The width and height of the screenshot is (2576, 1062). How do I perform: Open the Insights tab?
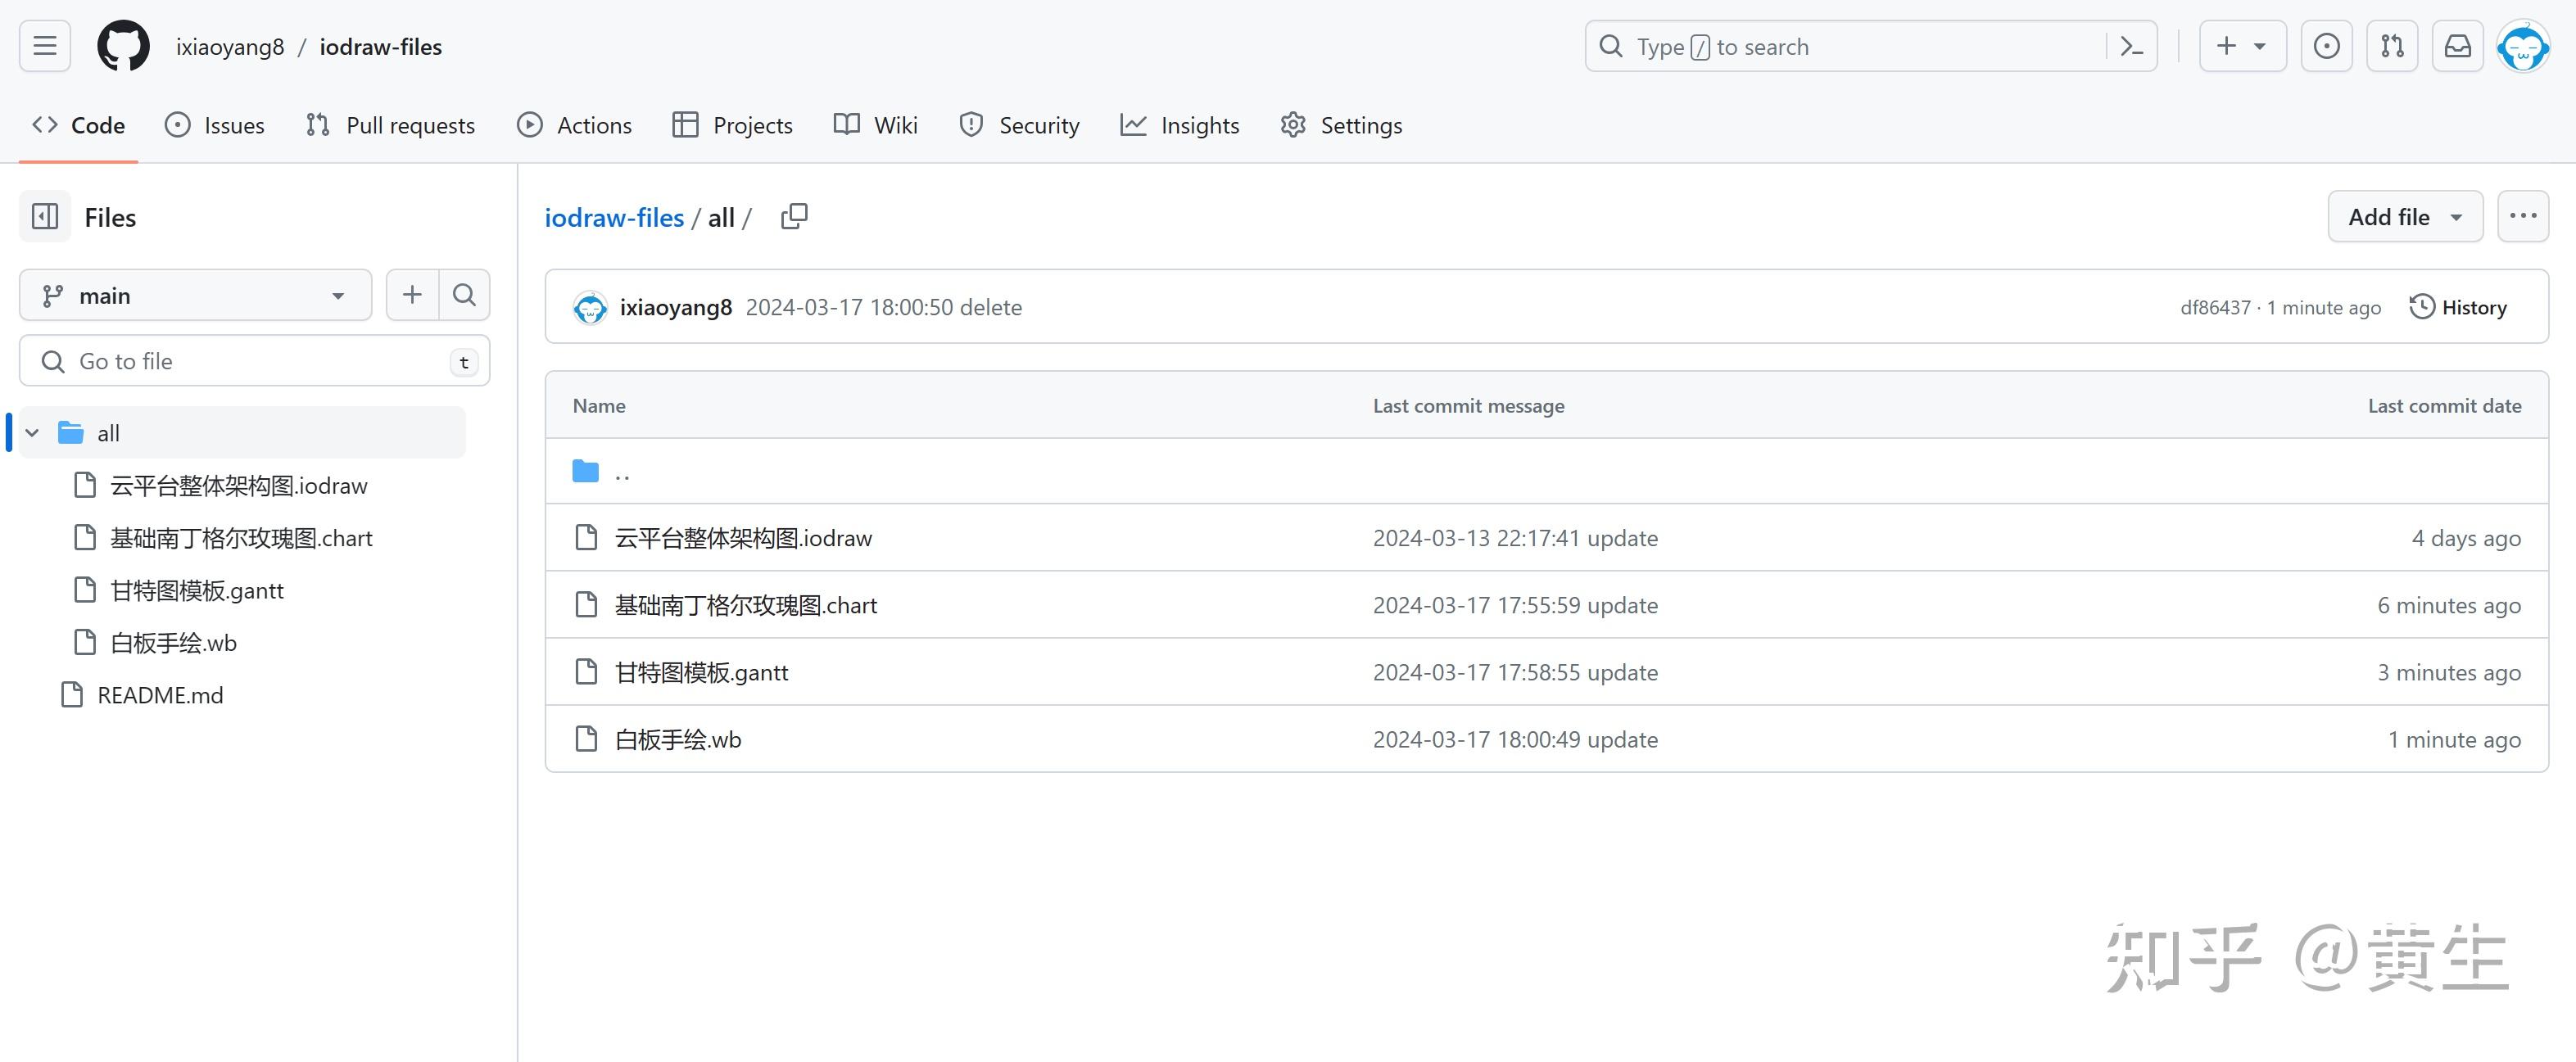[x=1180, y=125]
